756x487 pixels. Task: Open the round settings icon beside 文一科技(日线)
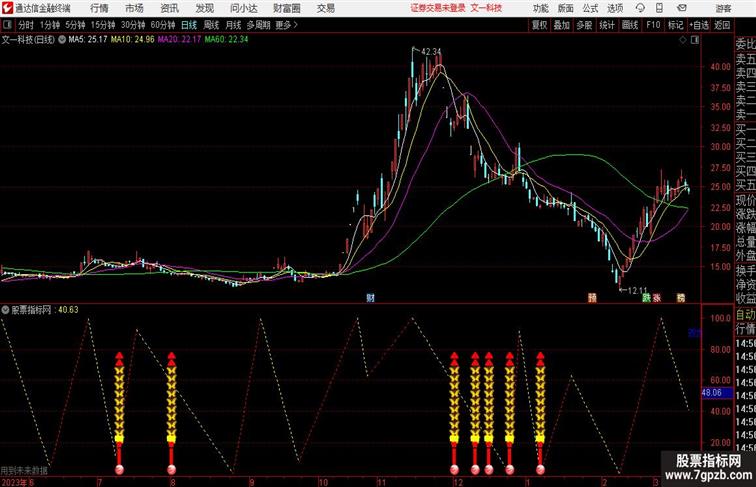[62, 40]
